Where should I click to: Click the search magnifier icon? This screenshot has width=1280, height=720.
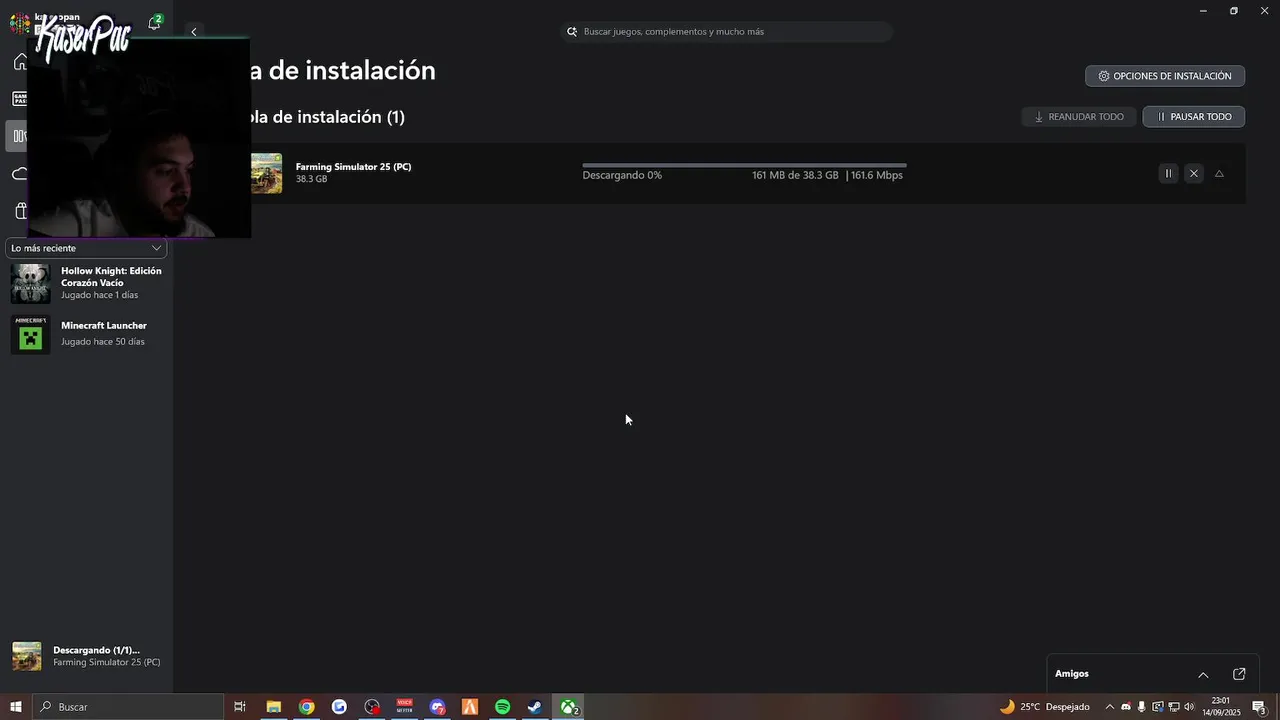pos(572,32)
